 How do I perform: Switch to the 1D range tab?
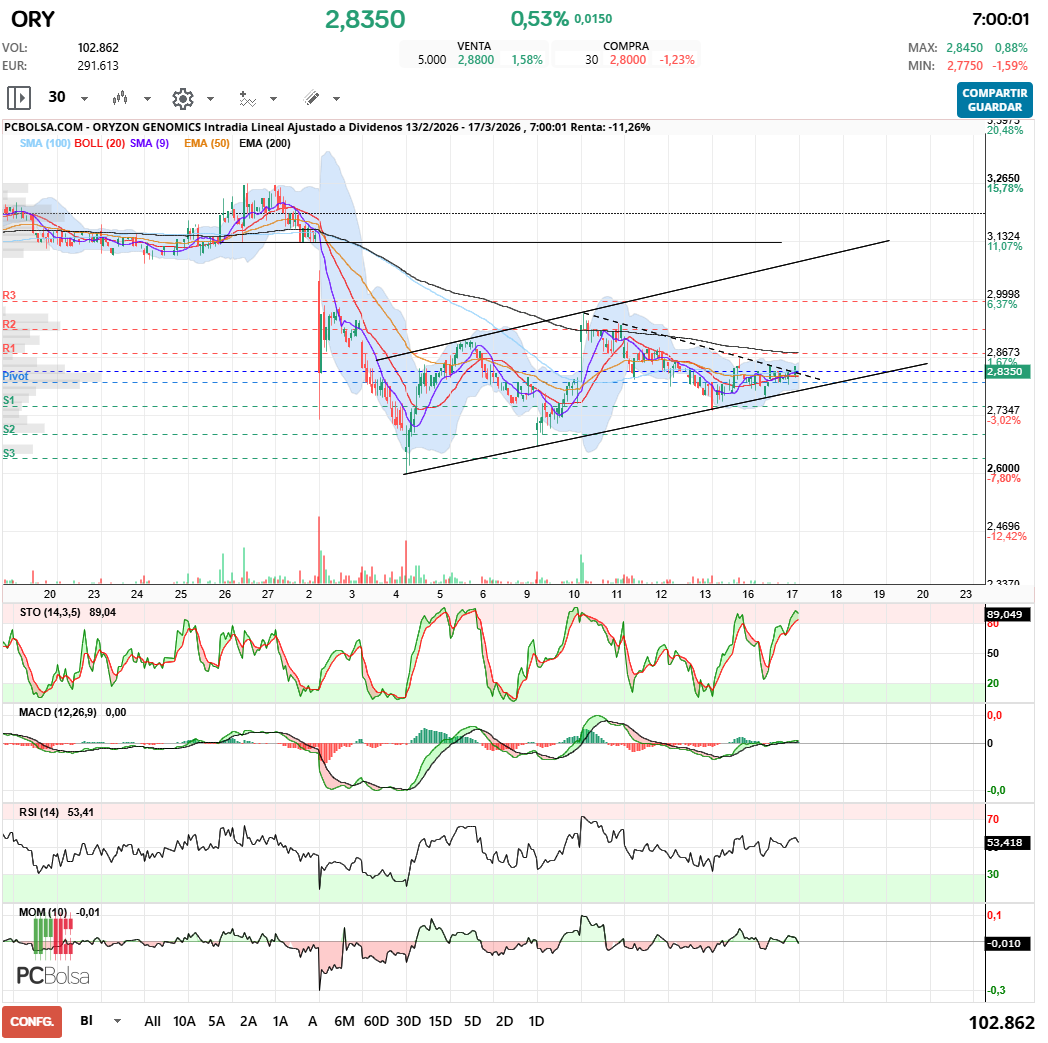[536, 1021]
